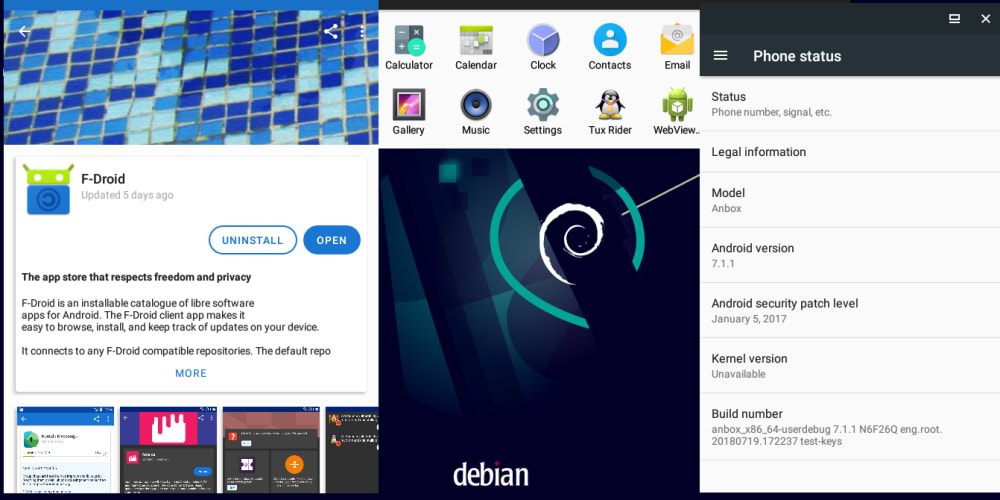
Task: Click 'The app store that respects freedom' heading
Action: tap(136, 277)
